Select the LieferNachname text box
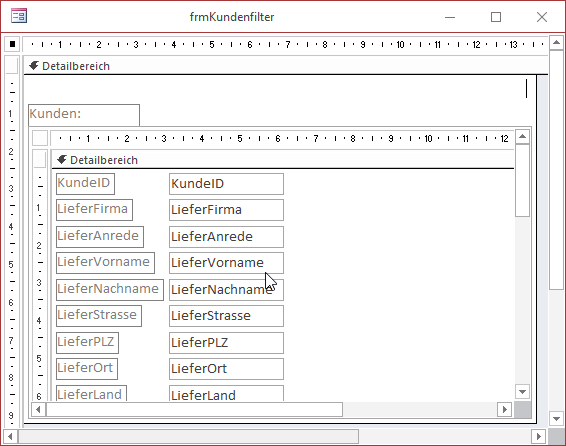Image resolution: width=566 pixels, height=446 pixels. point(226,290)
